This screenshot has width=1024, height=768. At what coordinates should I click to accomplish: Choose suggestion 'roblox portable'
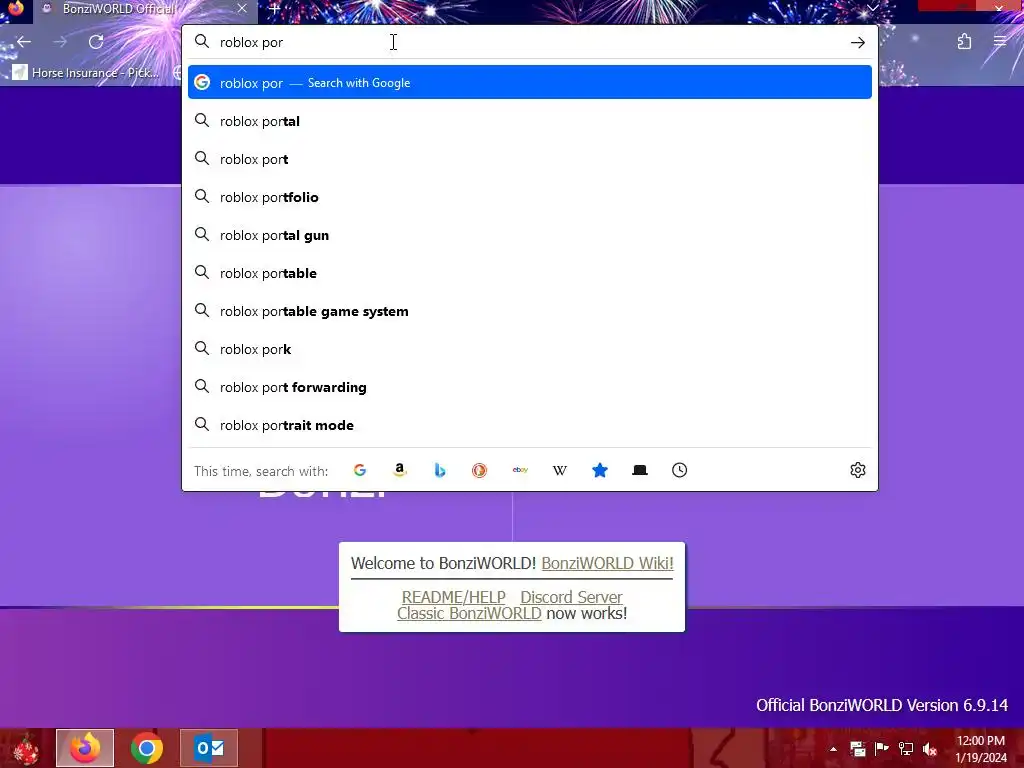point(530,273)
